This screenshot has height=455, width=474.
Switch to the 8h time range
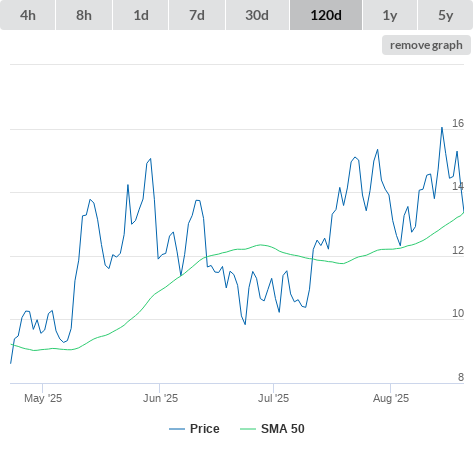tap(84, 15)
